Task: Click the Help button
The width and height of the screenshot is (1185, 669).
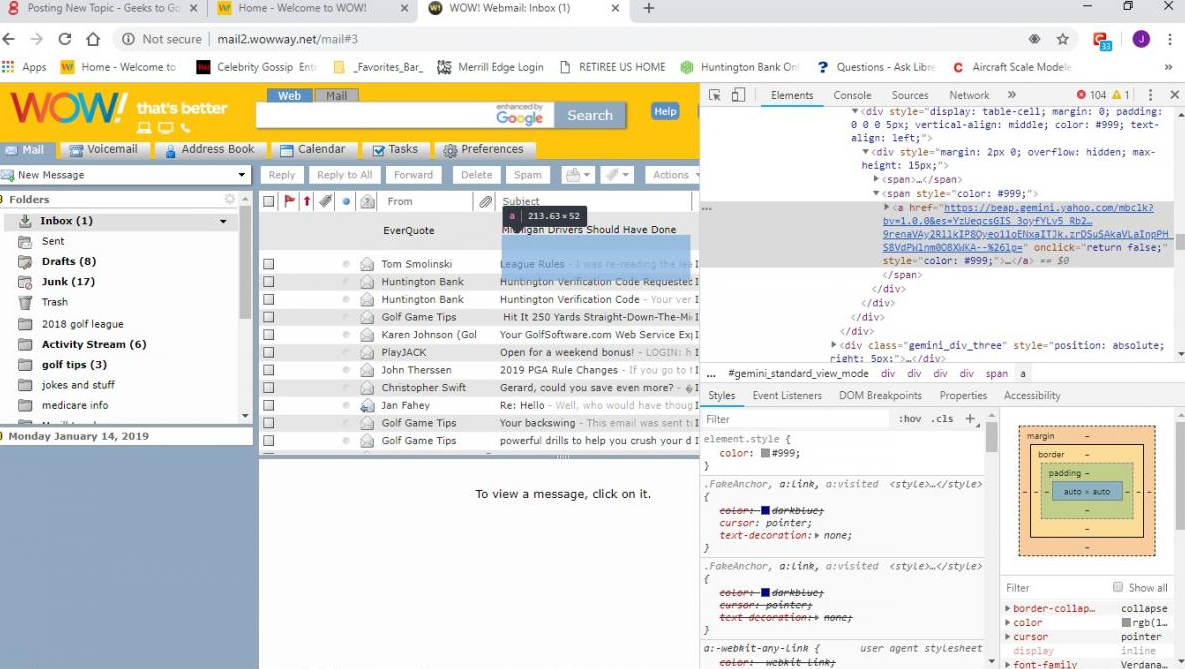Action: point(665,111)
